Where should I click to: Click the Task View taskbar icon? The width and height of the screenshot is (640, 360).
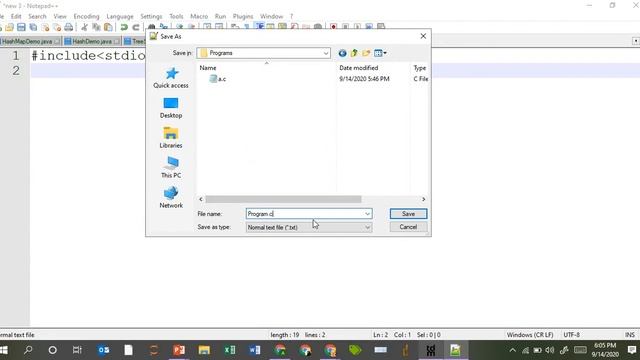77,350
